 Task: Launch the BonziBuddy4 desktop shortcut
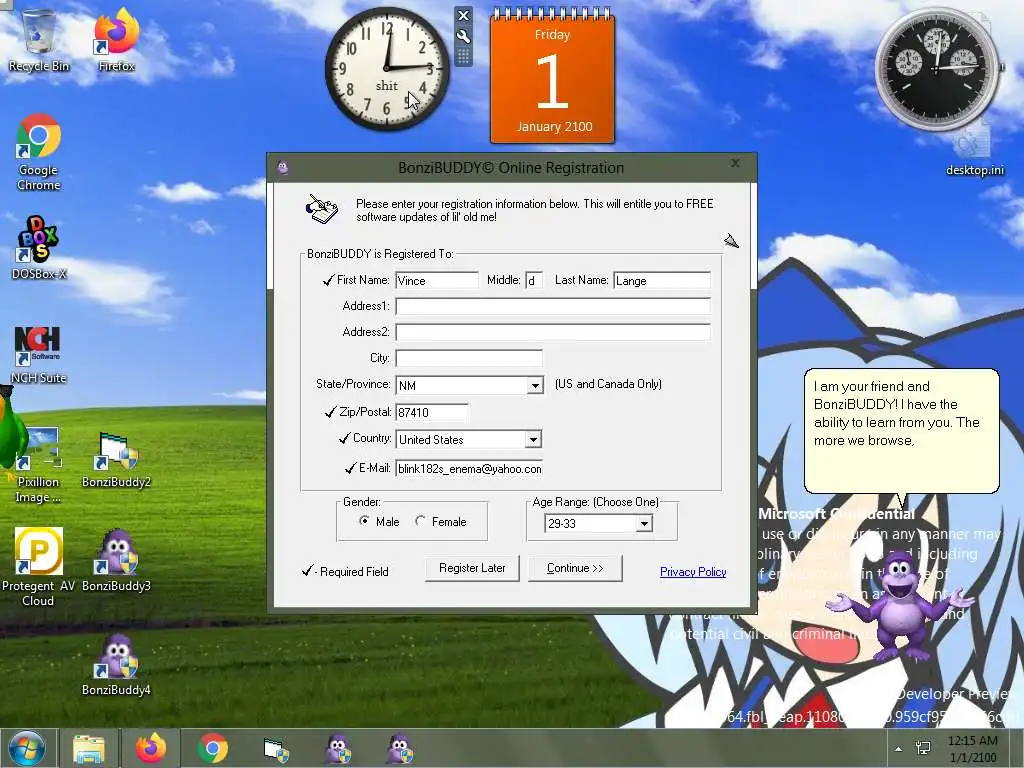116,664
